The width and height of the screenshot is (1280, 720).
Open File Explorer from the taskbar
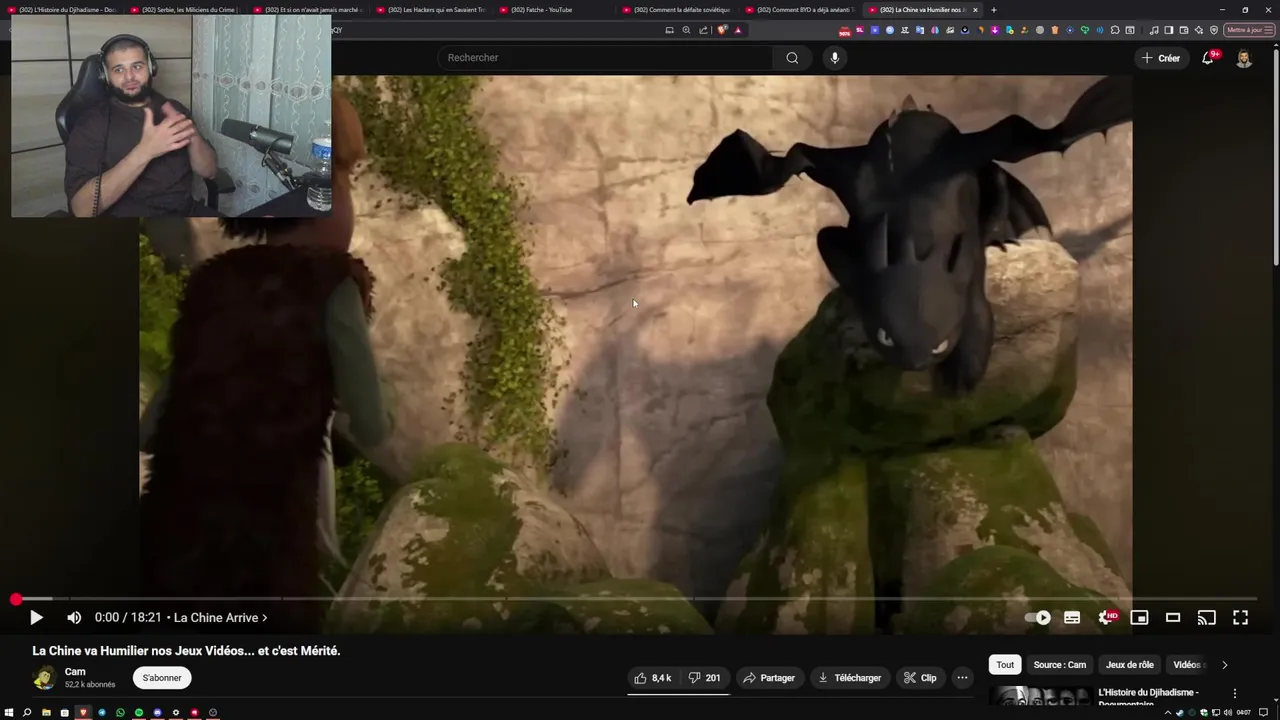point(46,713)
